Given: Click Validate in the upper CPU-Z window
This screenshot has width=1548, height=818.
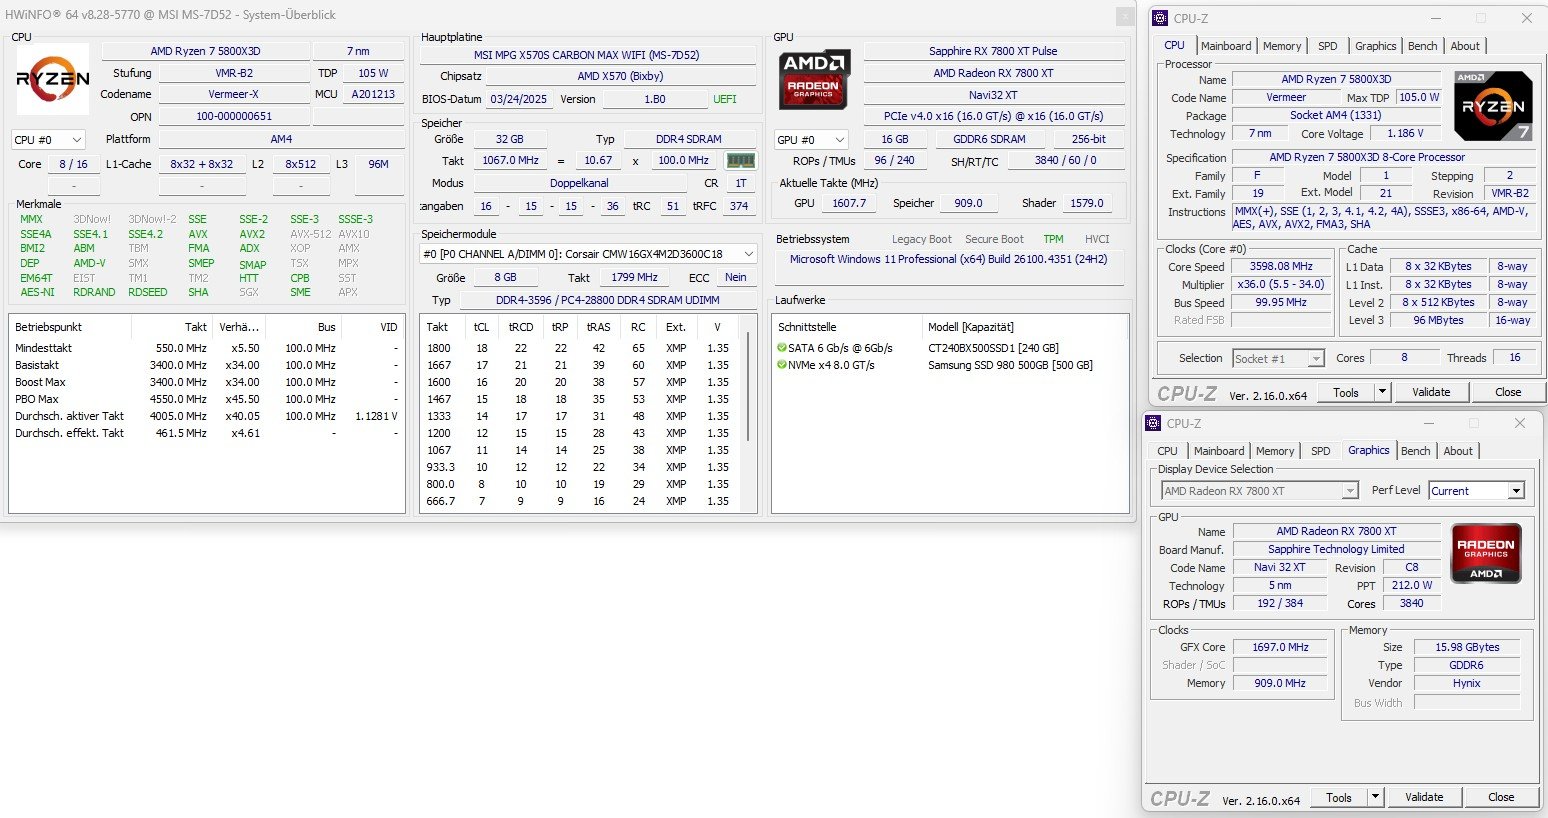Looking at the screenshot, I should (x=1431, y=392).
